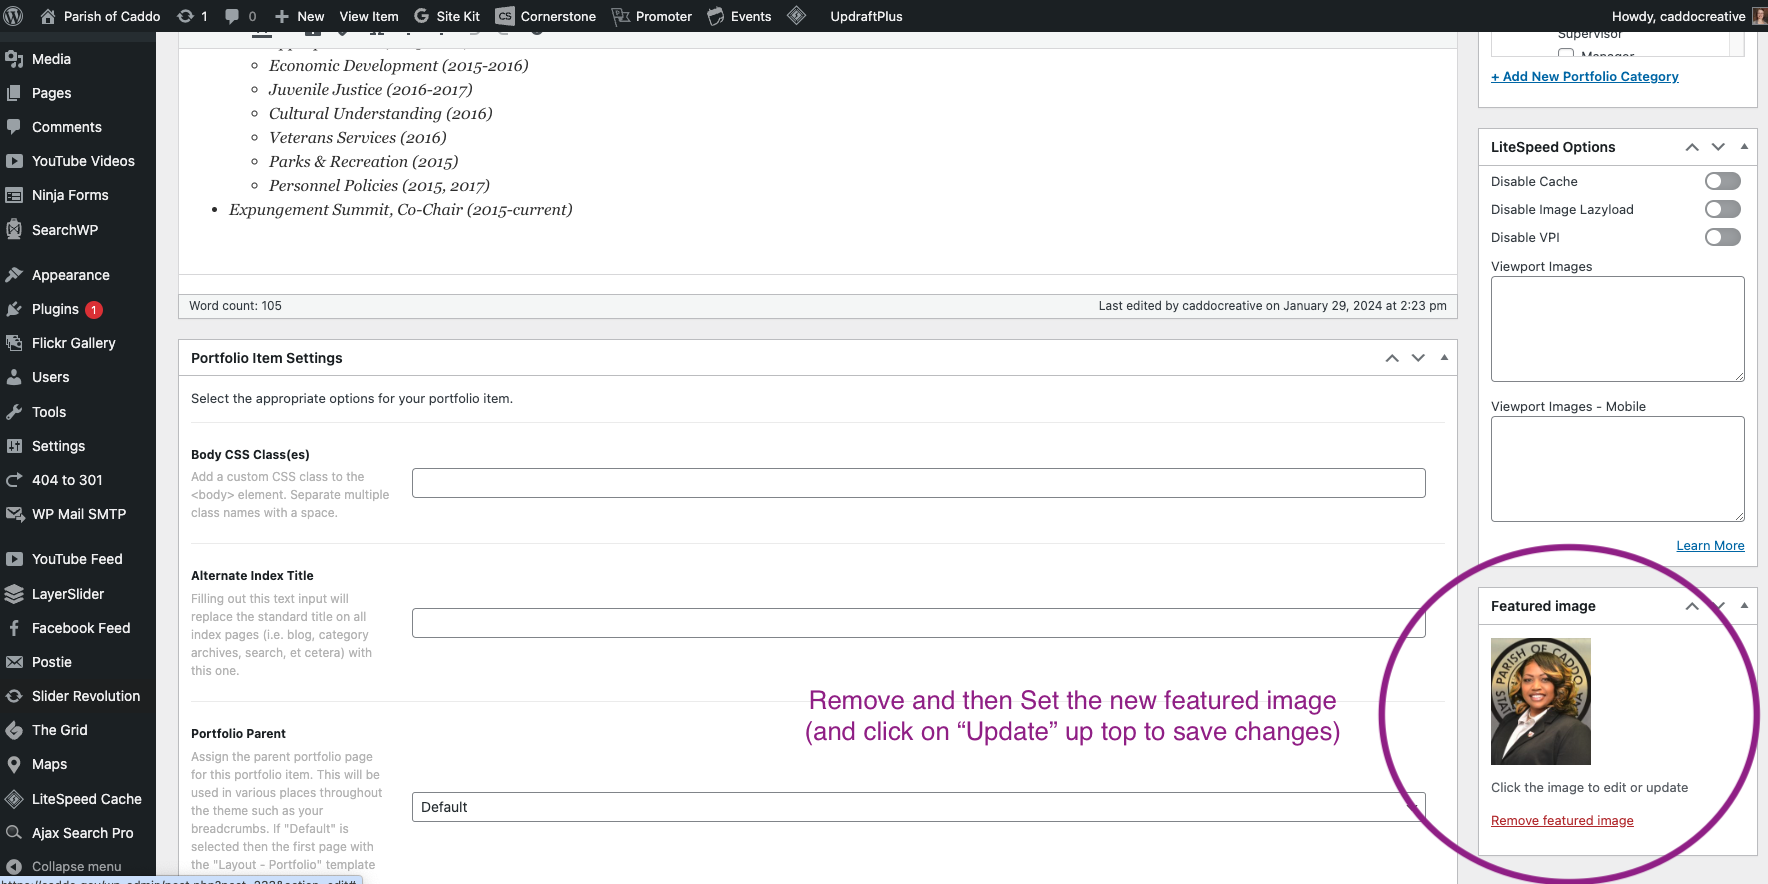The width and height of the screenshot is (1768, 884).
Task: Click the featured image thumbnail
Action: point(1540,701)
